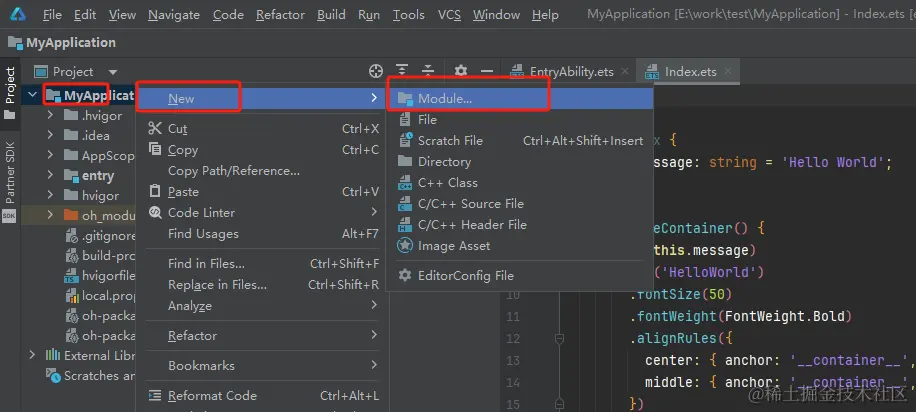Open the Run menu
The height and width of the screenshot is (412, 916).
tap(369, 15)
